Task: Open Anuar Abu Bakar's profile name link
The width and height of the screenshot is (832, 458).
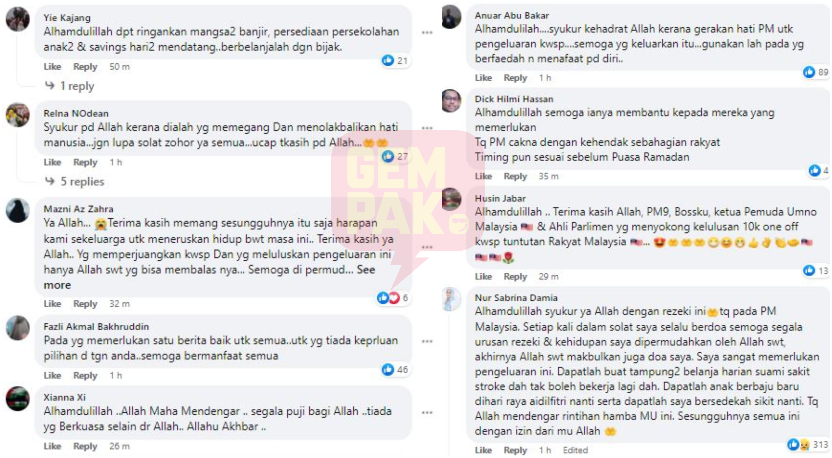Action: click(x=512, y=15)
